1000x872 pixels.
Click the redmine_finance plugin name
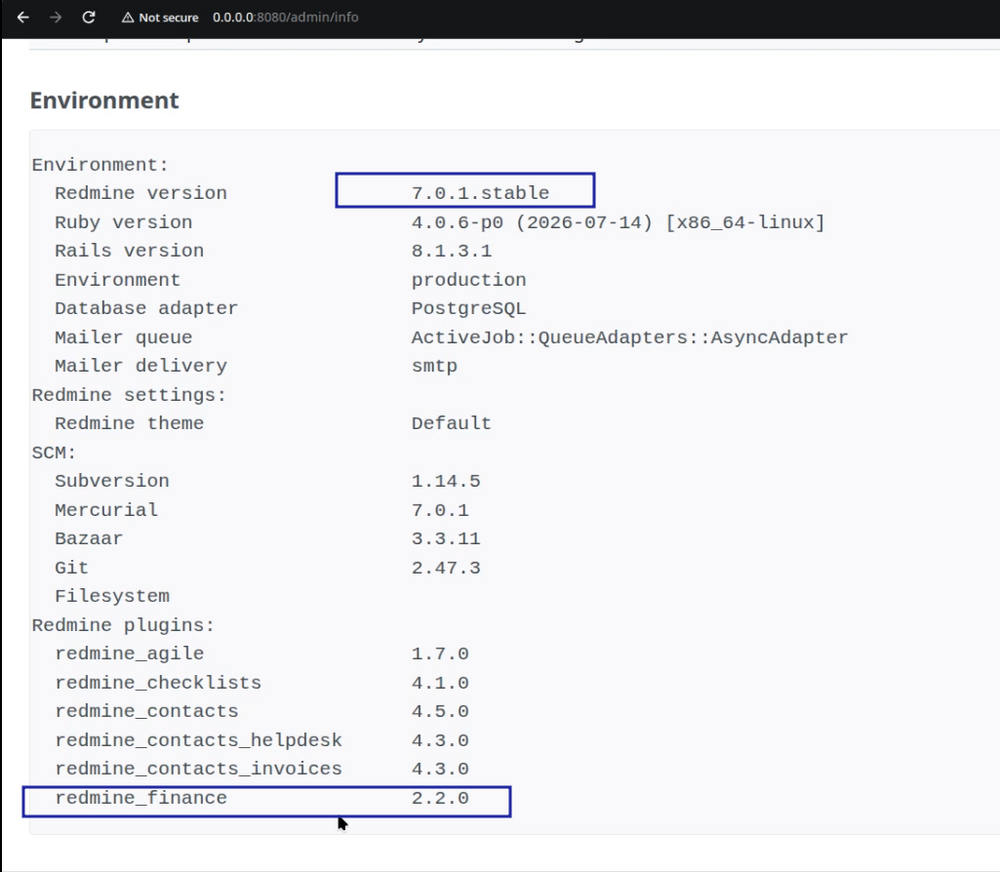click(141, 798)
